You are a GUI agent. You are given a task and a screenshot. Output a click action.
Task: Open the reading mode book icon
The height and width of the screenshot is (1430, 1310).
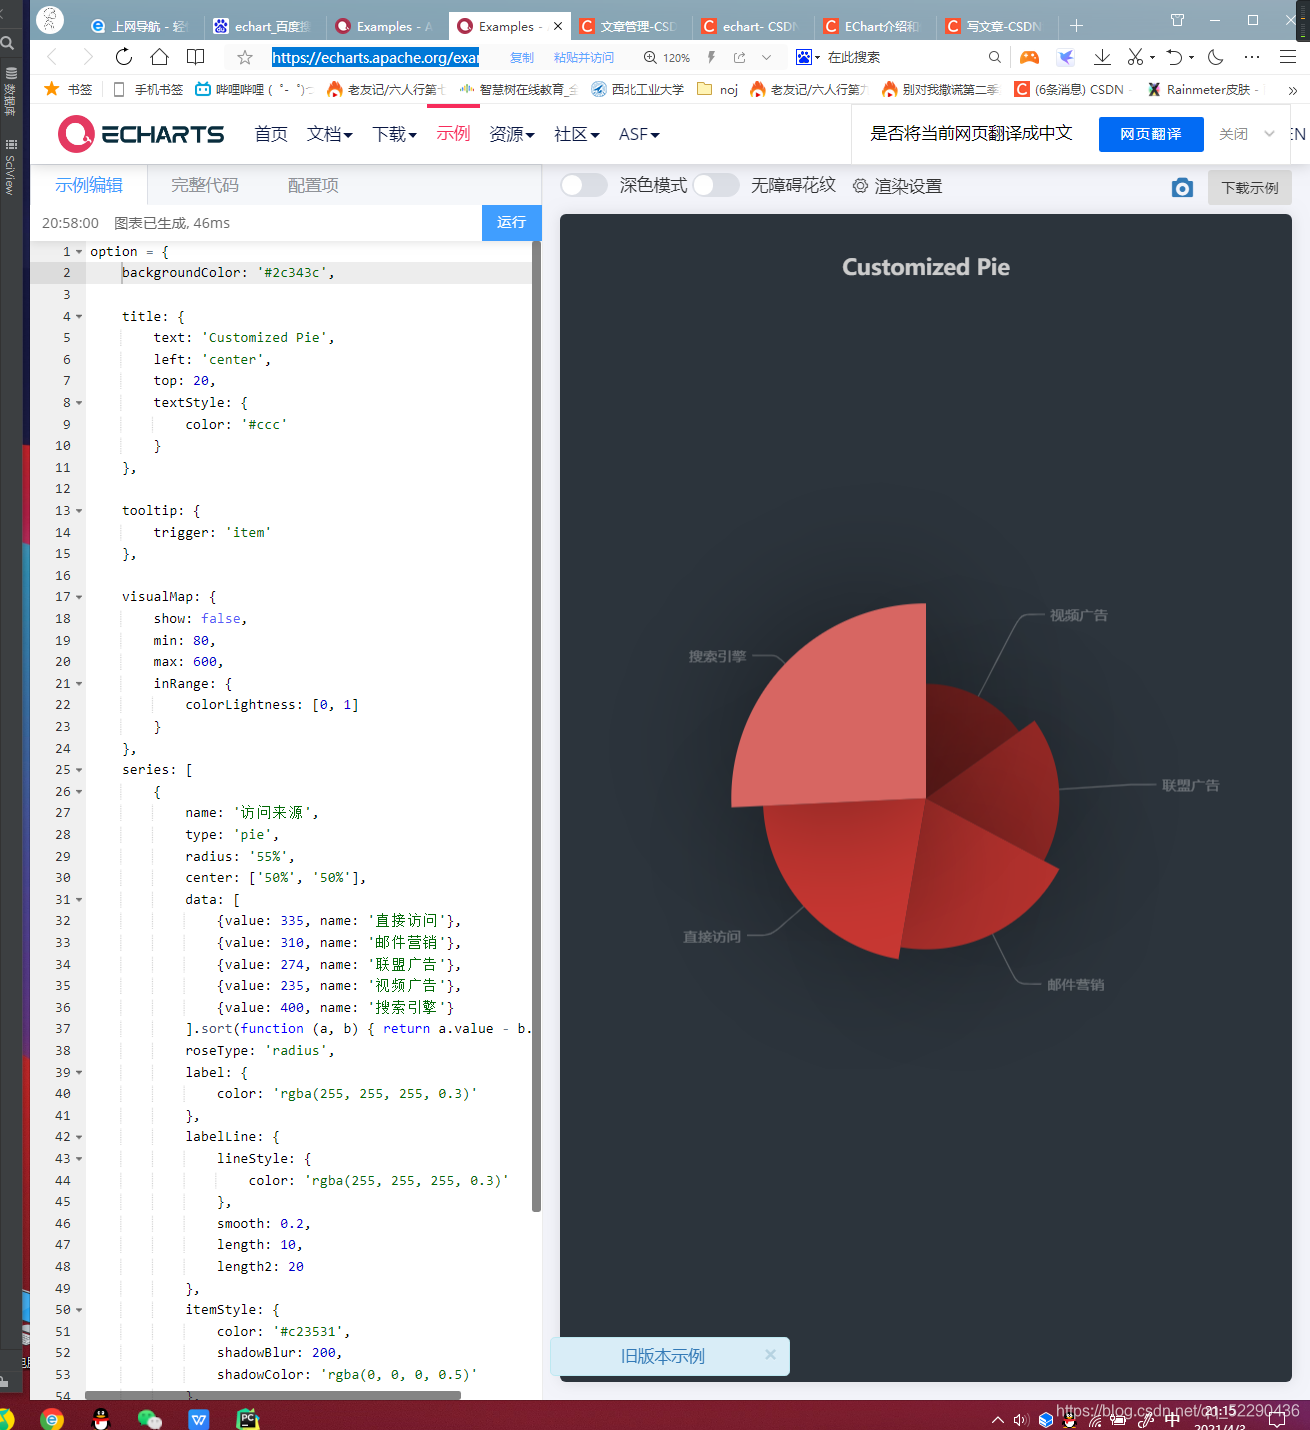(196, 57)
